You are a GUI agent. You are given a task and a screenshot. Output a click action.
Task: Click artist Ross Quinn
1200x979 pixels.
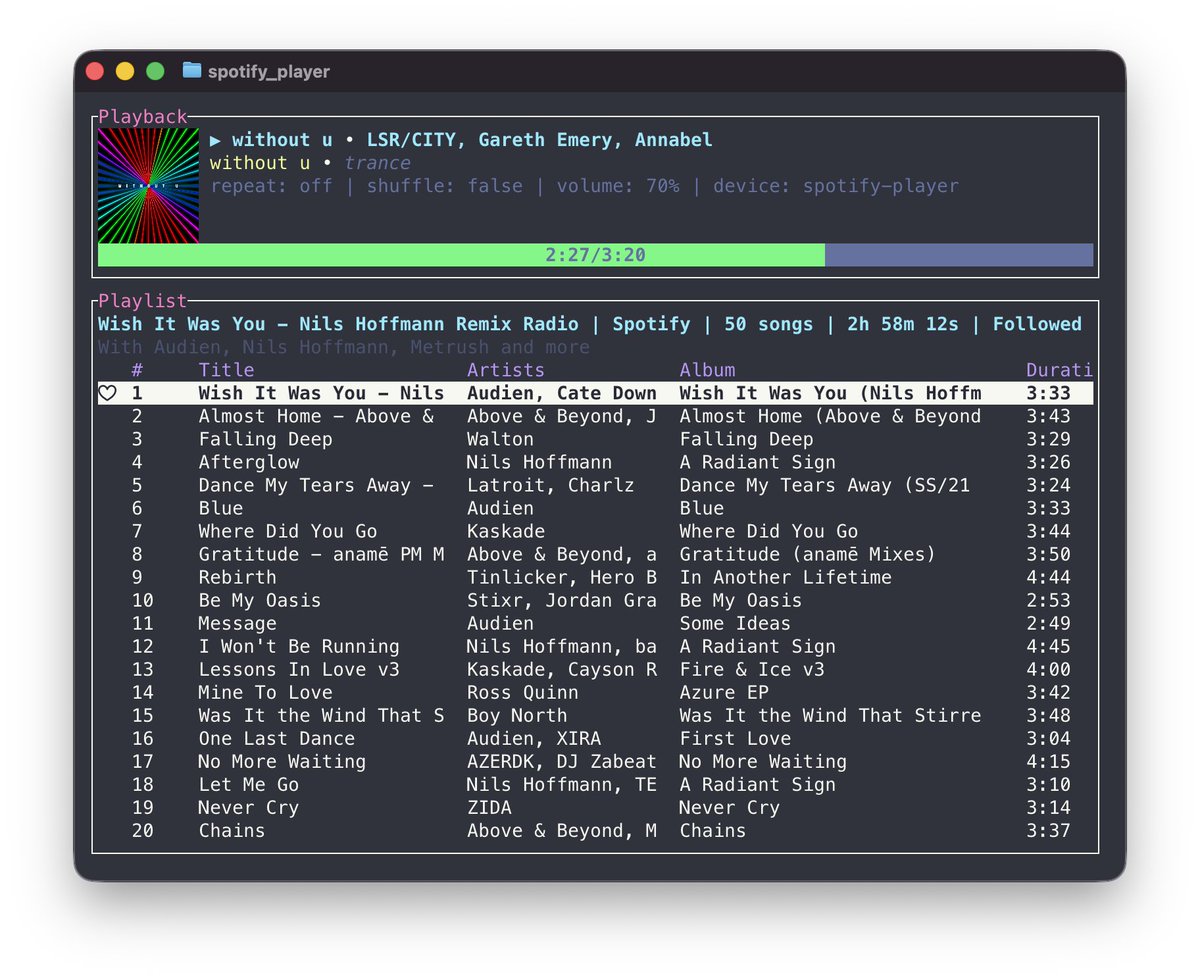point(523,693)
